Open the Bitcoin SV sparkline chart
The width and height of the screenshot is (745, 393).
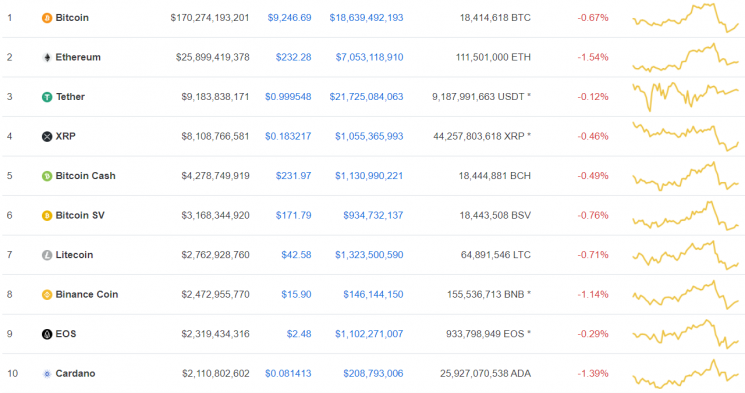685,216
